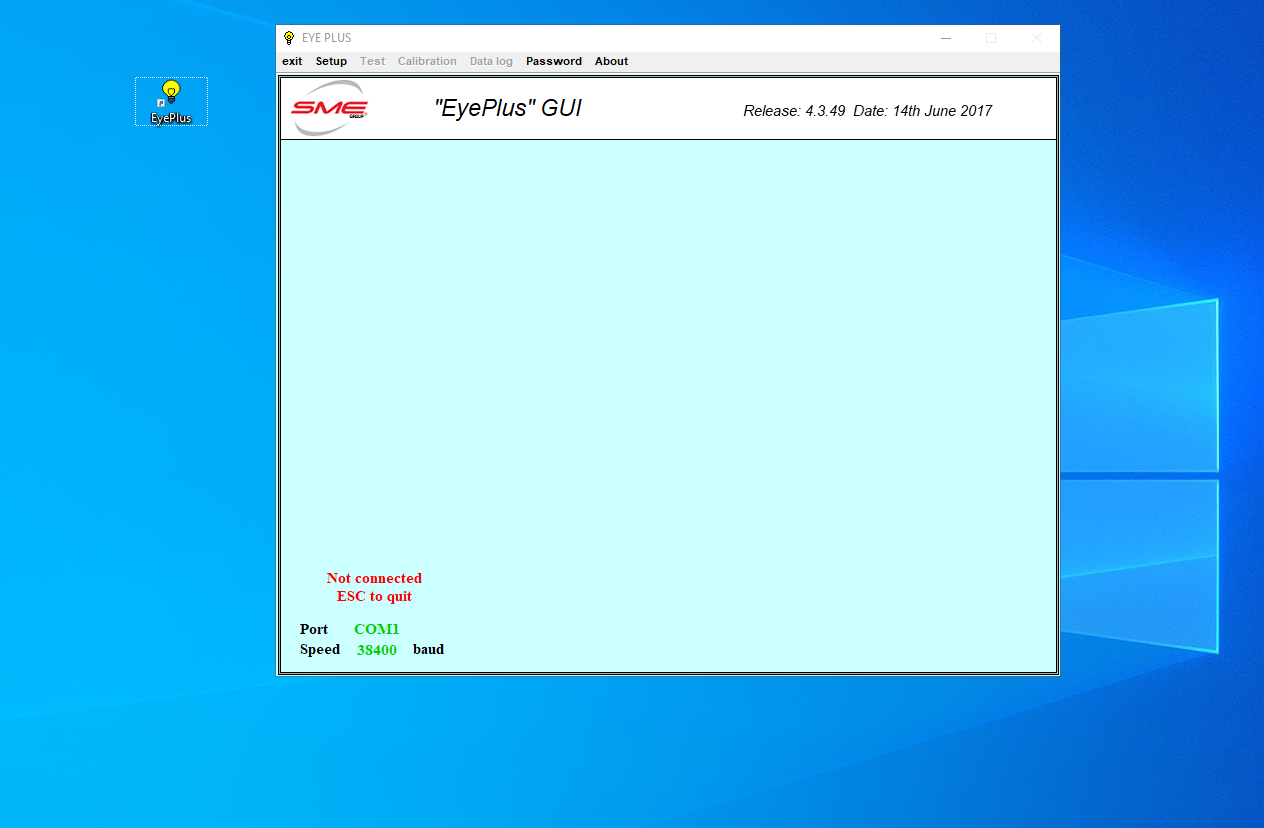
Task: Select the grayed-out Calibration menu
Action: tap(427, 61)
